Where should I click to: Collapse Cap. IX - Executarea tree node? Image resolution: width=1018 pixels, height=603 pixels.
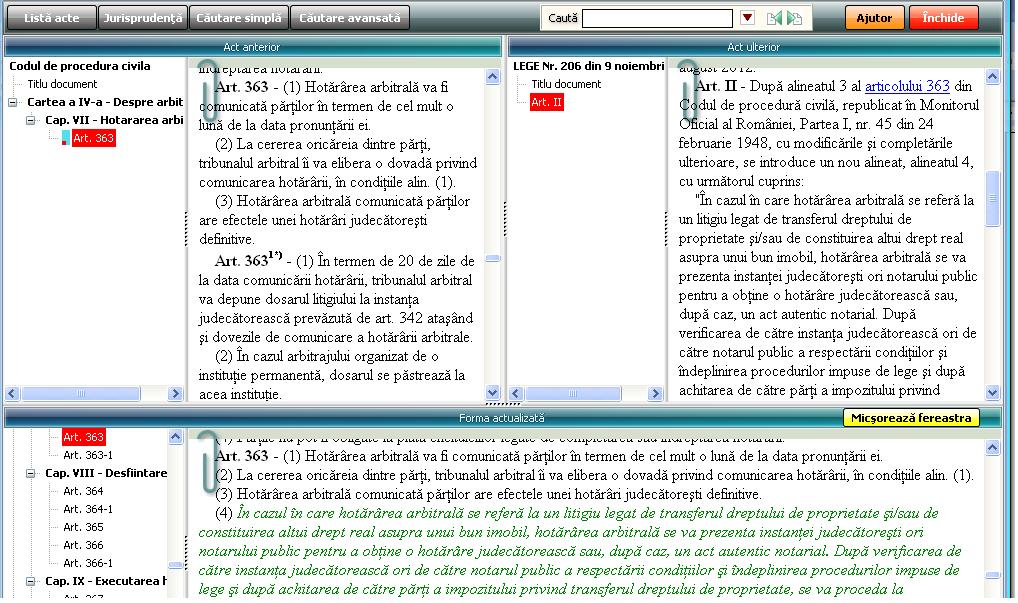pos(31,581)
